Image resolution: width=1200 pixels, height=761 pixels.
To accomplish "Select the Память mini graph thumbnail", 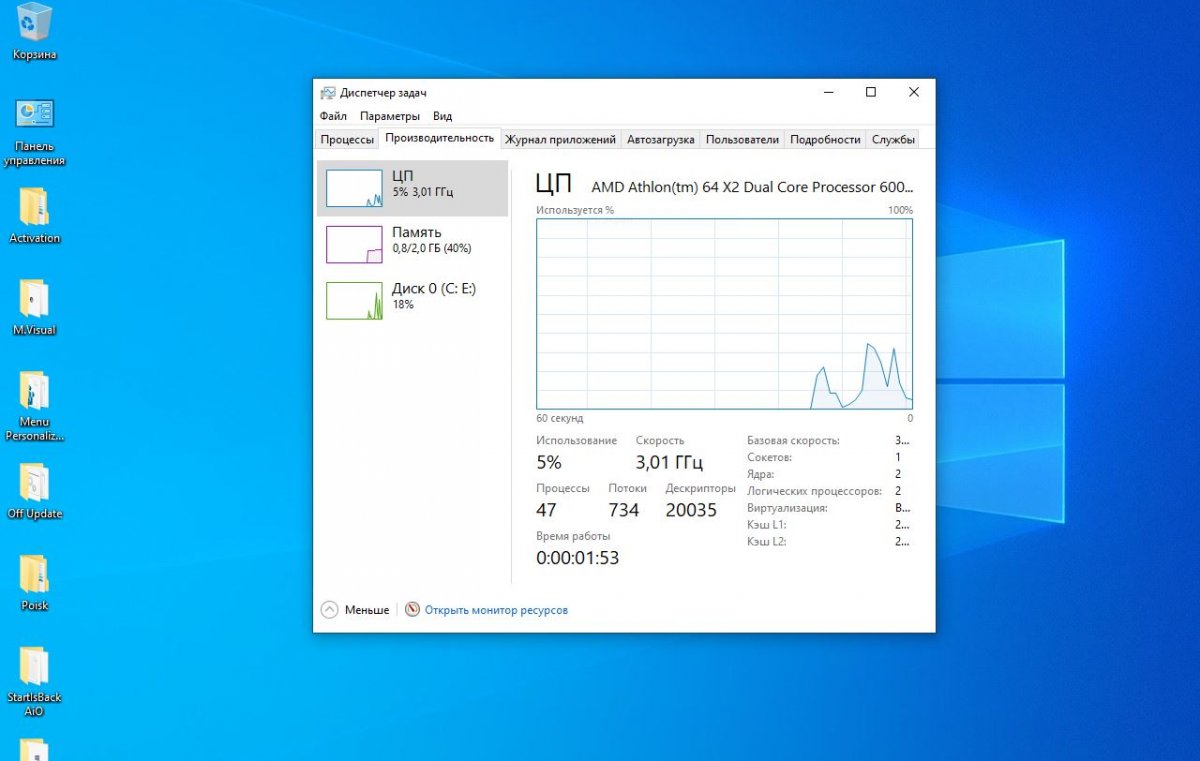I will click(x=354, y=244).
